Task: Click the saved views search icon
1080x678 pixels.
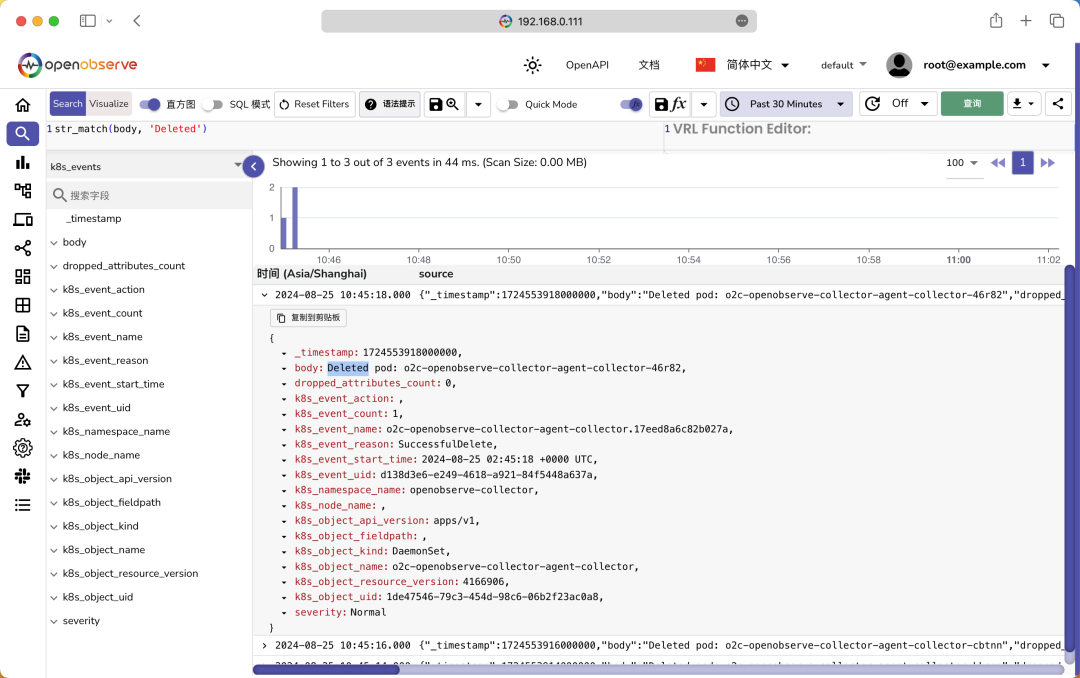Action: click(x=453, y=104)
